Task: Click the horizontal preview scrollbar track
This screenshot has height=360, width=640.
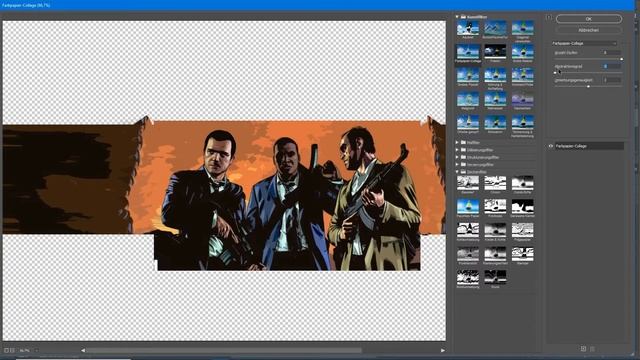Action: point(263,350)
